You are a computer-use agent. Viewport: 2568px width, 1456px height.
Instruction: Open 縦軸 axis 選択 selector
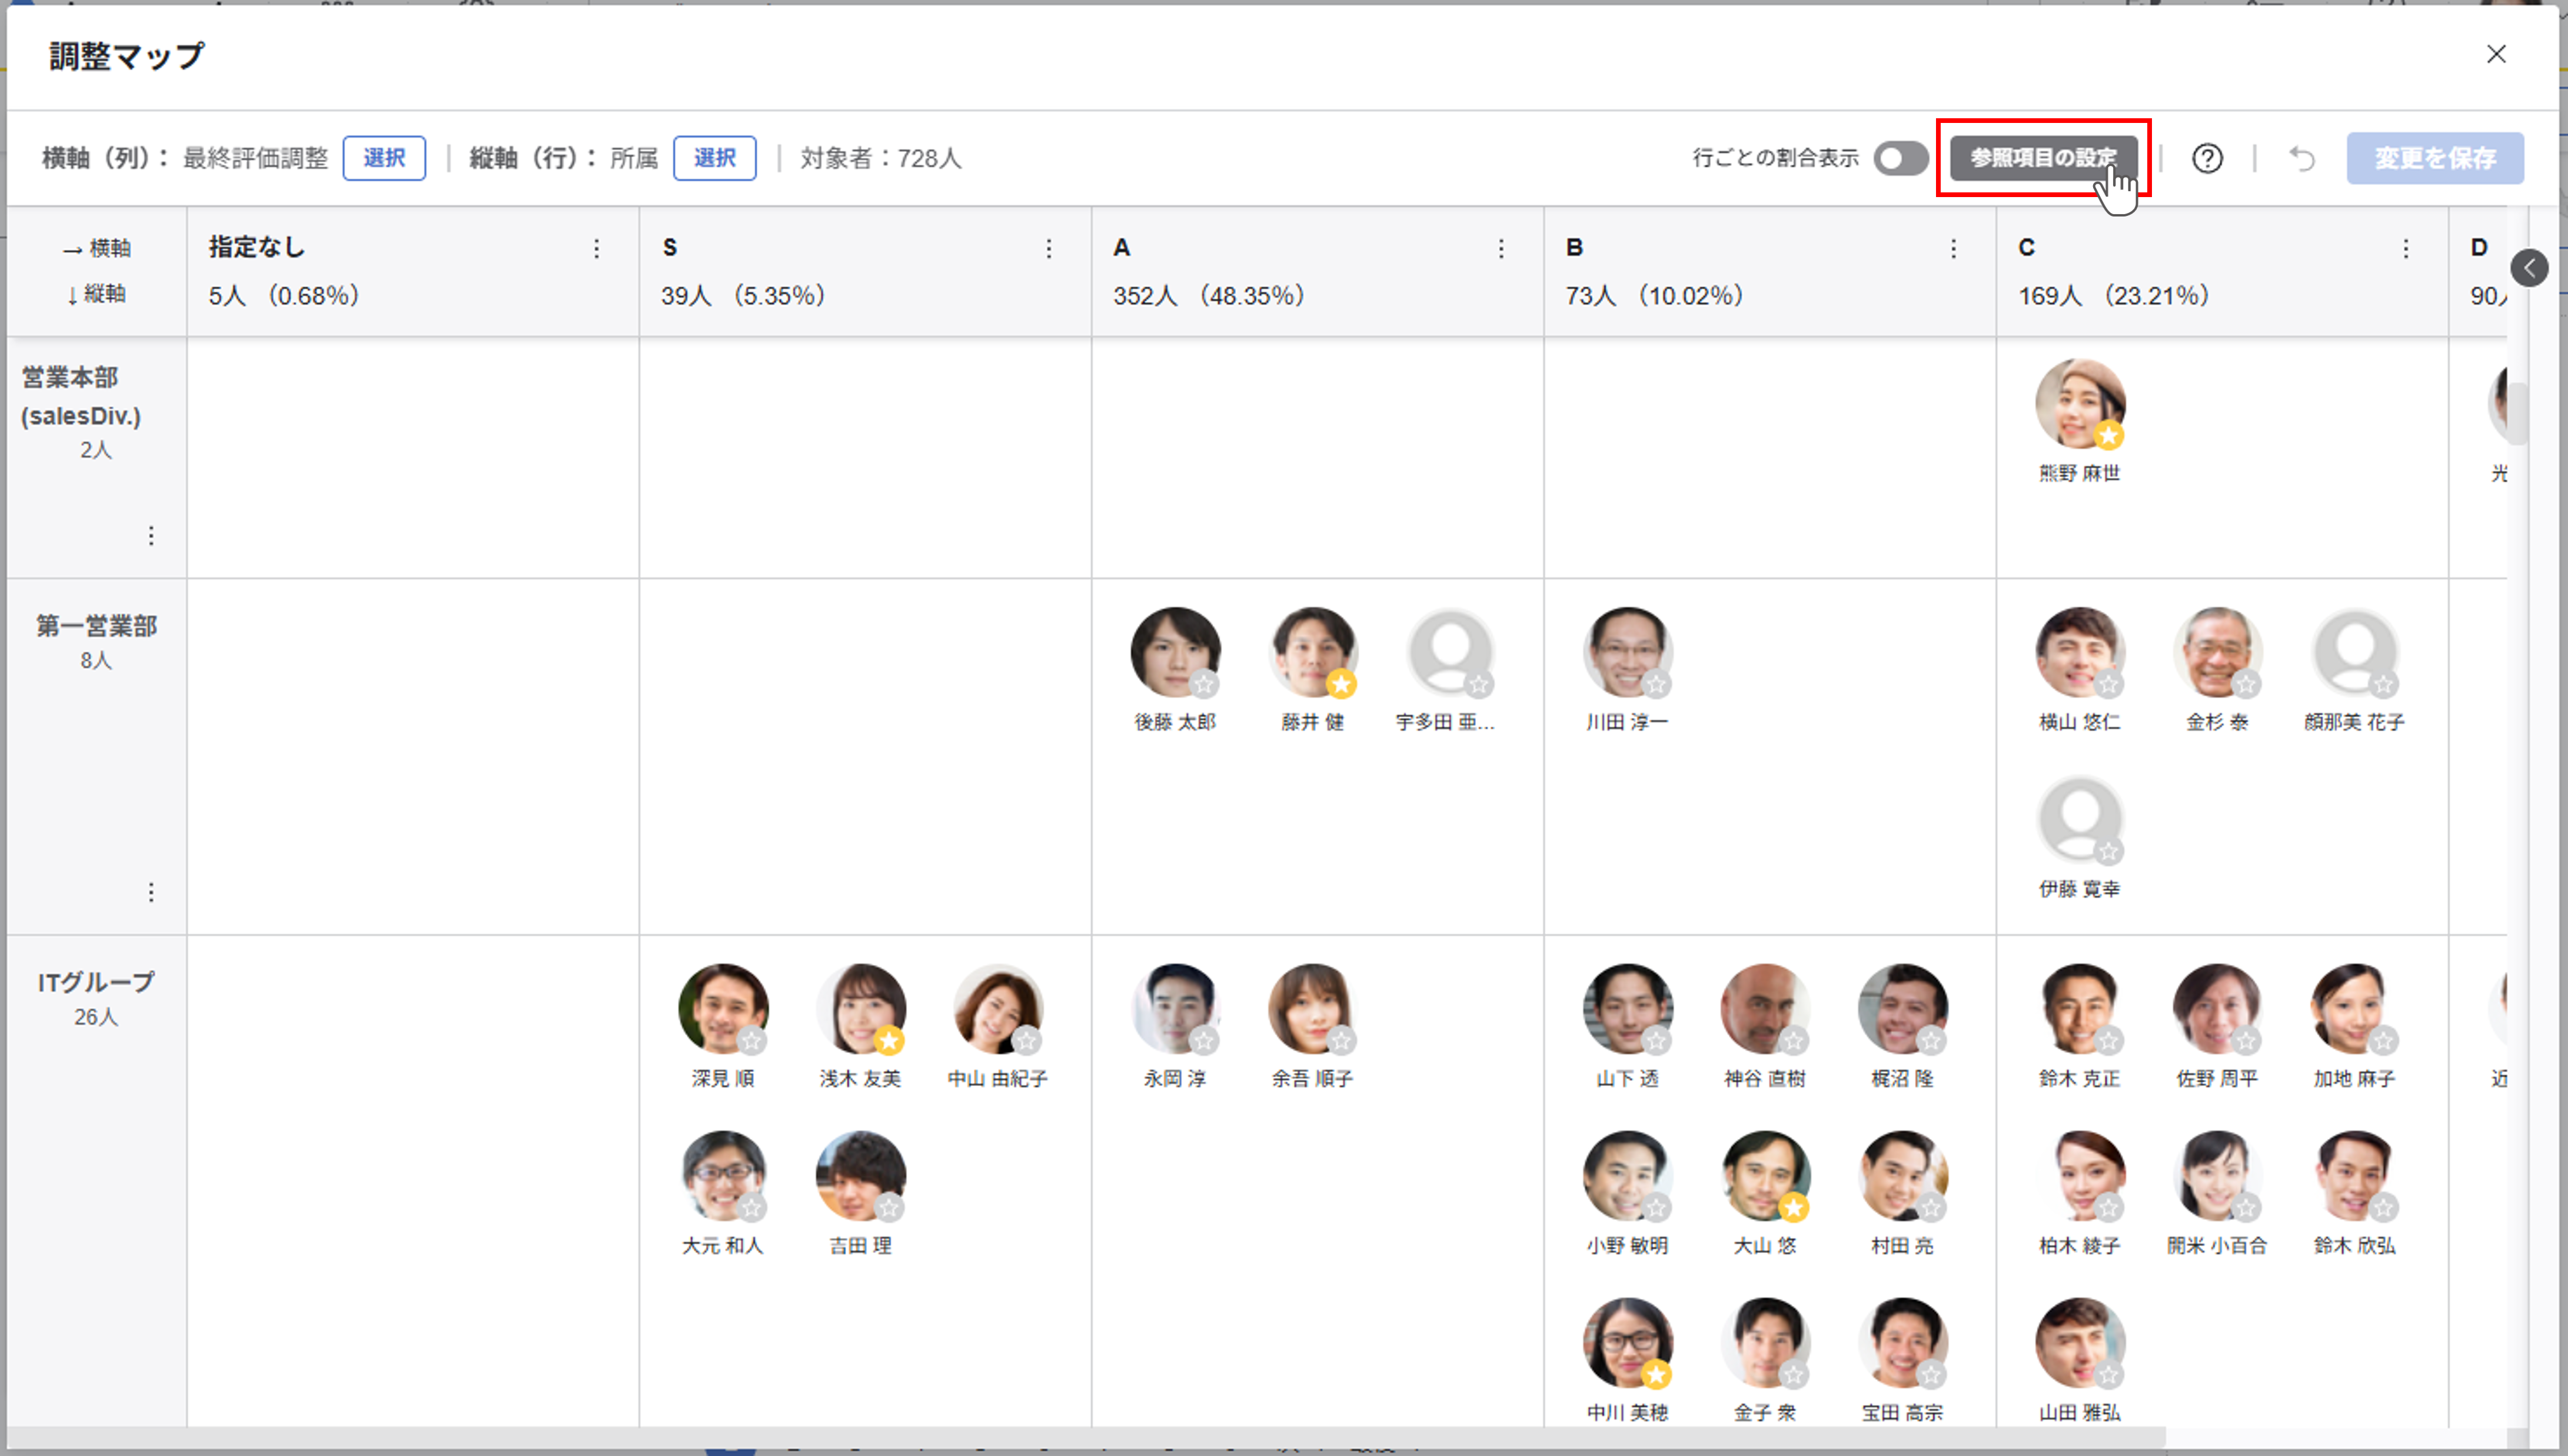[x=714, y=158]
